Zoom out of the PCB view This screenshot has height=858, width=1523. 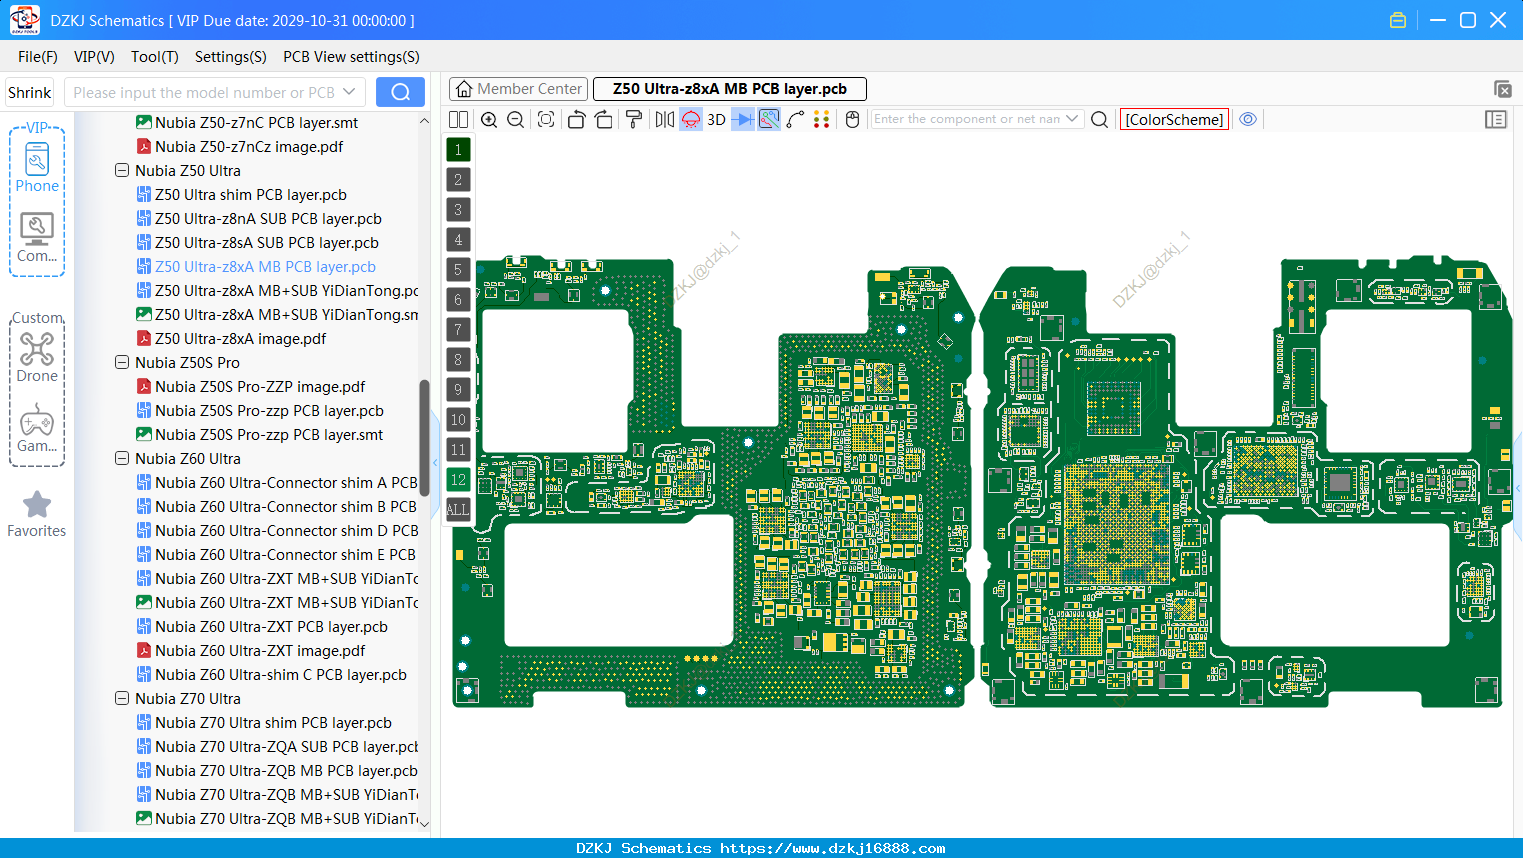tap(516, 119)
